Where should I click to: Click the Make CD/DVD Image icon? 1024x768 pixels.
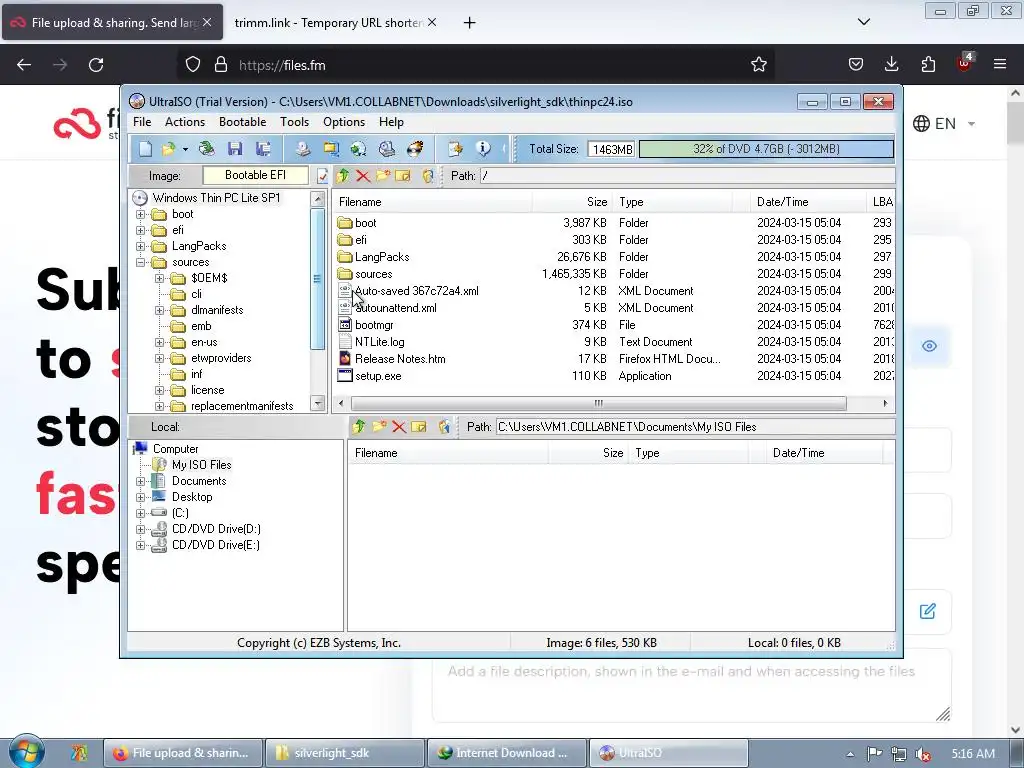pos(302,149)
